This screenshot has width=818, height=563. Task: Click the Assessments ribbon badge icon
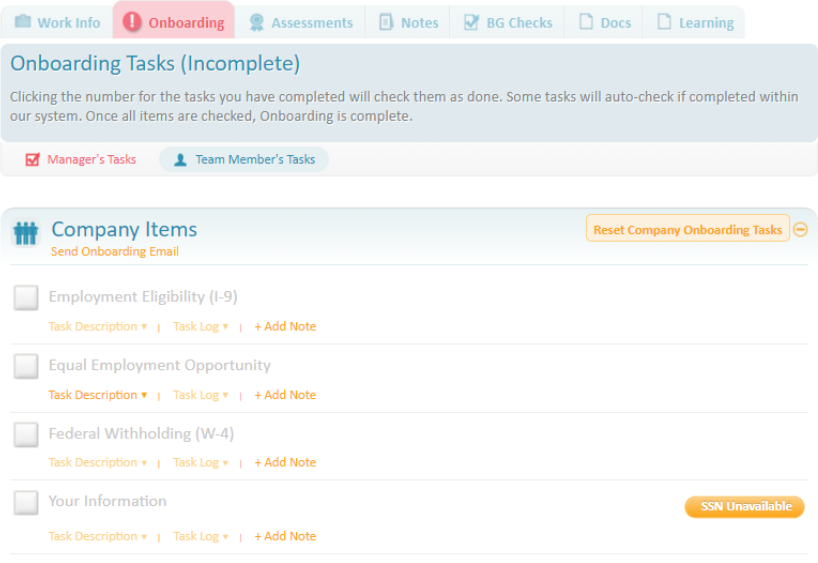257,22
